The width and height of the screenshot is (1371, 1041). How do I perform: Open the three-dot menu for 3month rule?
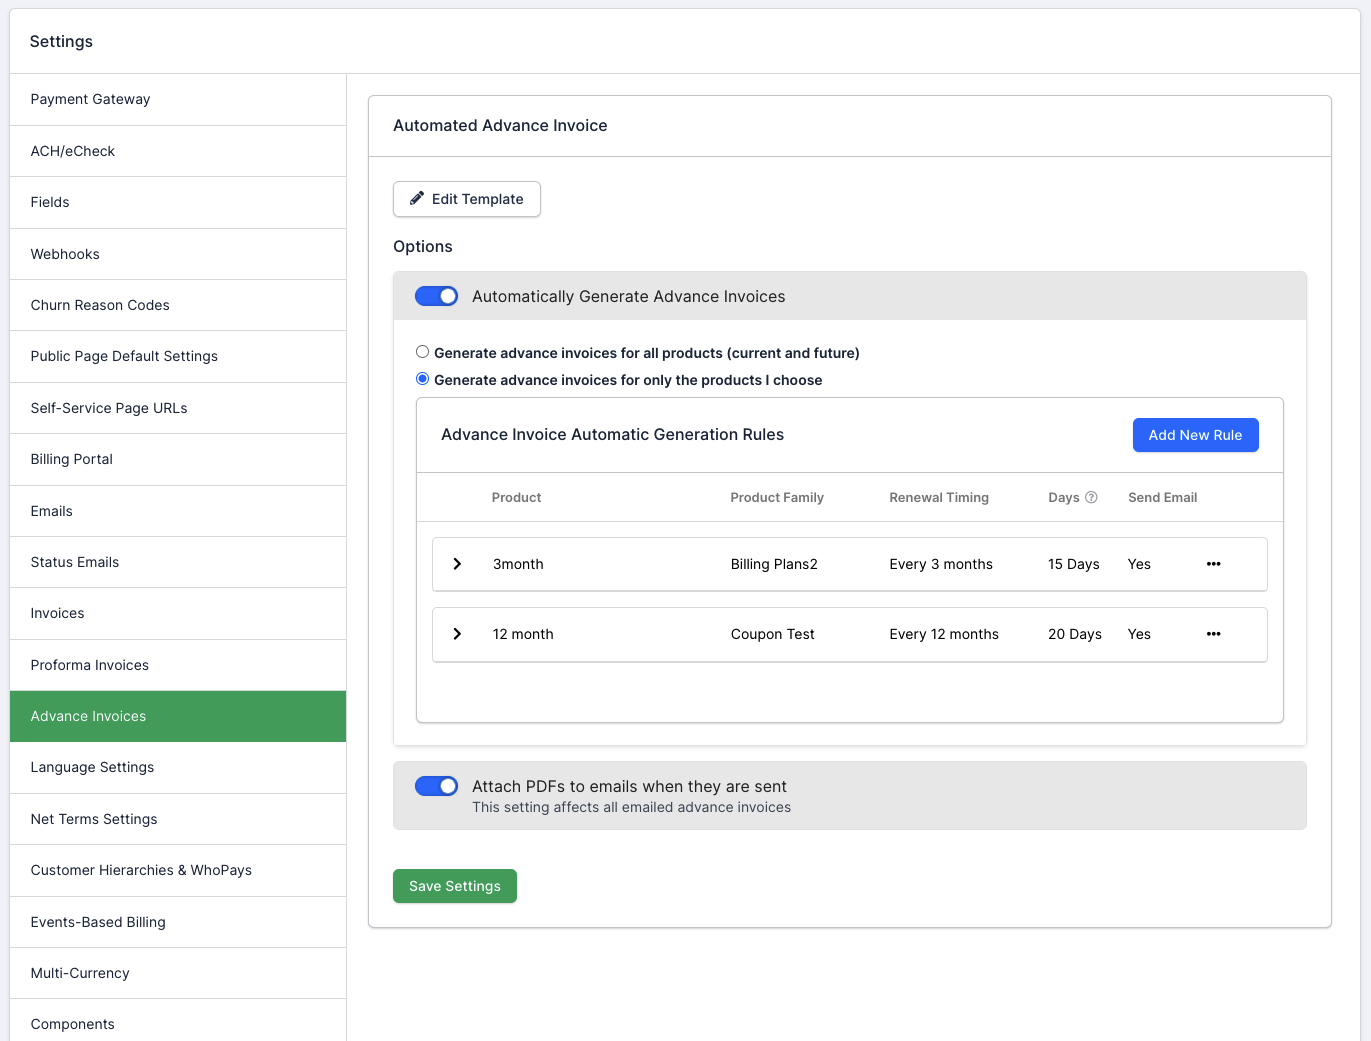tap(1213, 564)
